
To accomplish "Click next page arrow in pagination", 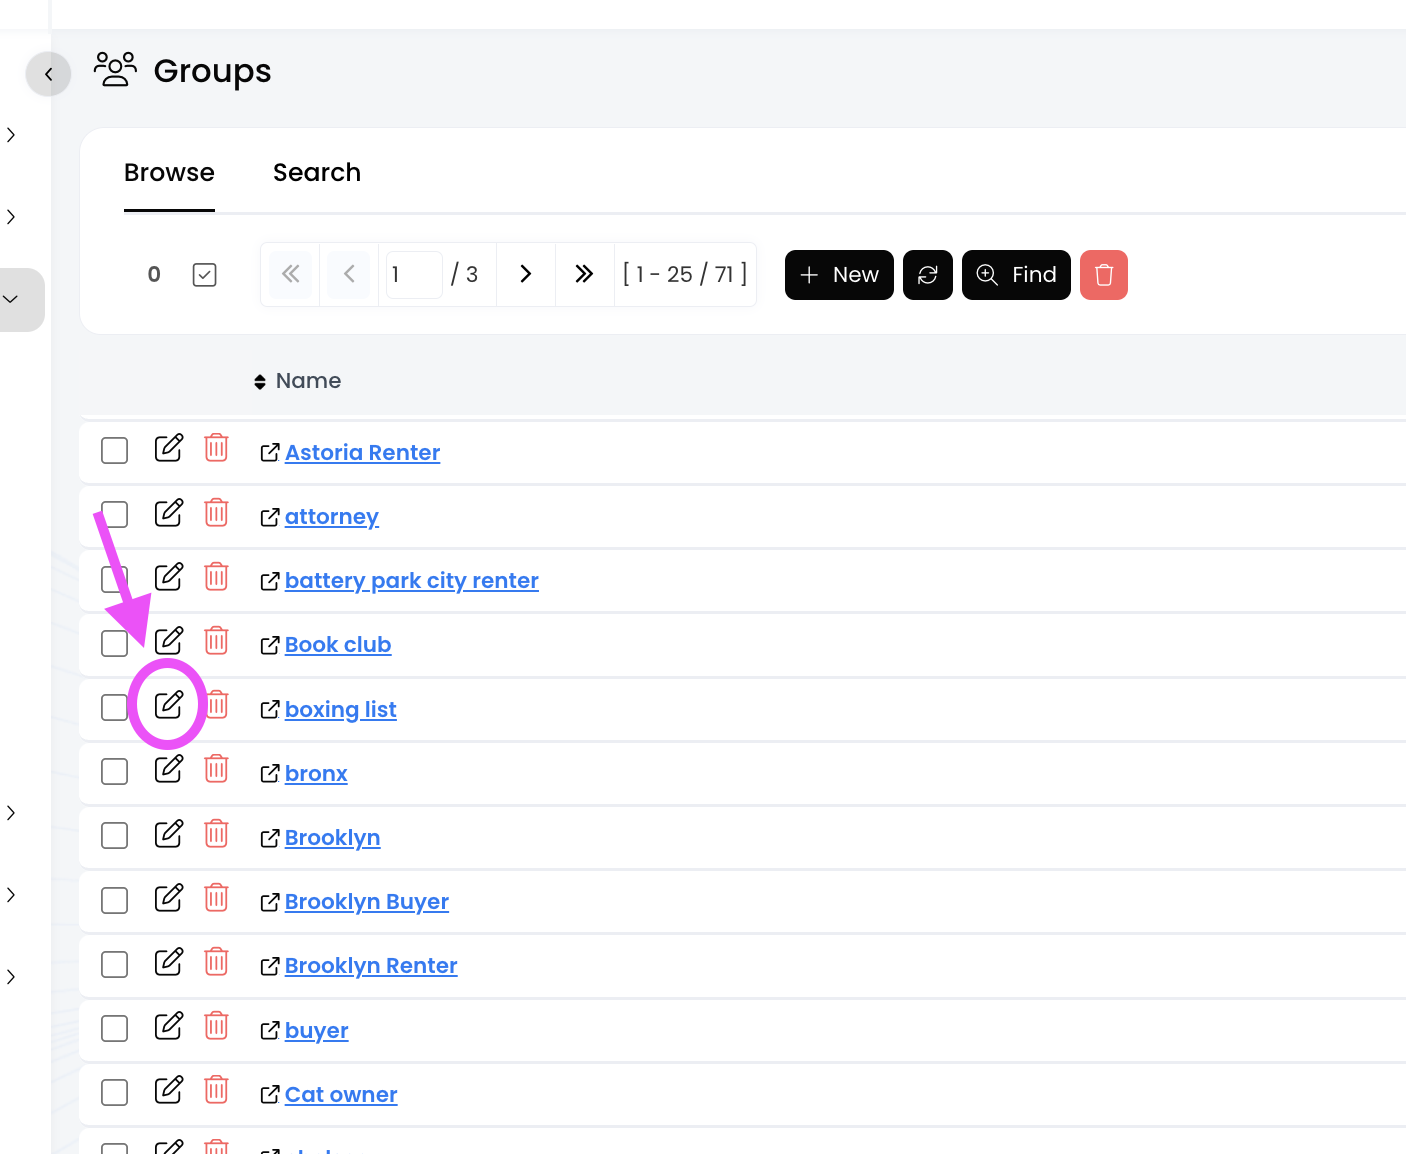I will coord(526,274).
